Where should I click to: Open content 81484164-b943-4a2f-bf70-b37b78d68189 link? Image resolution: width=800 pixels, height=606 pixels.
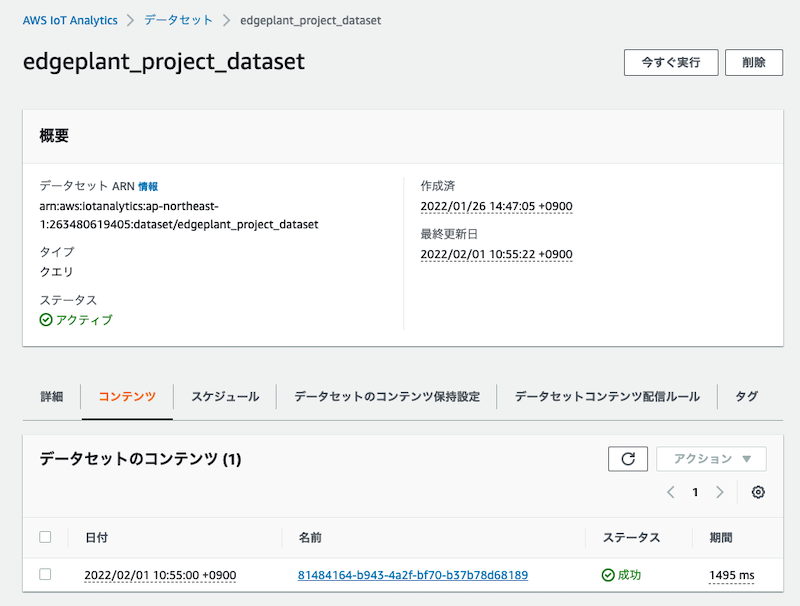click(x=413, y=575)
